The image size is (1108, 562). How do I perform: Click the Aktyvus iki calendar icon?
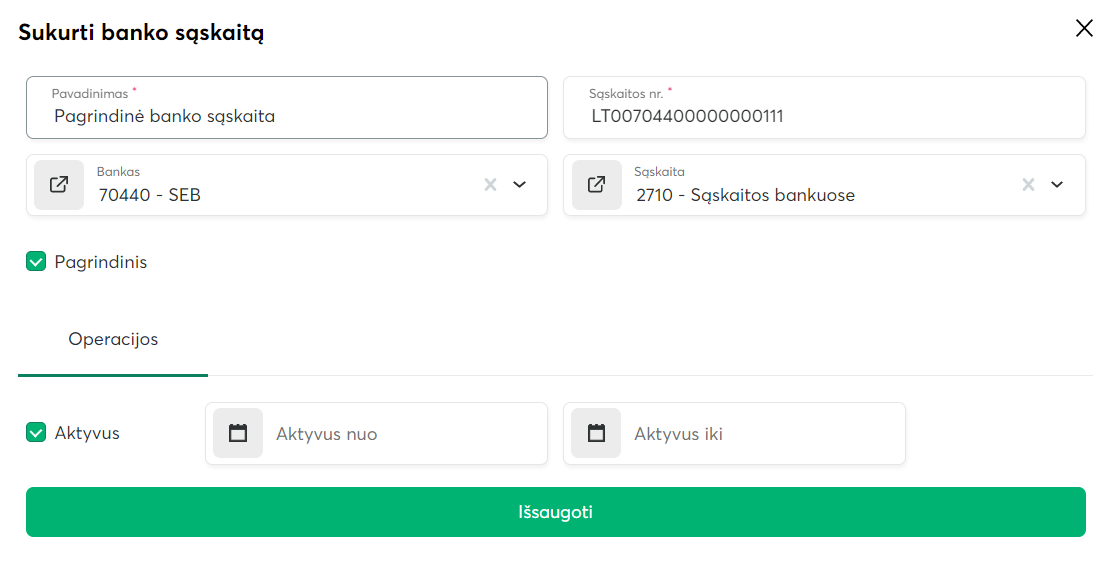(x=596, y=433)
